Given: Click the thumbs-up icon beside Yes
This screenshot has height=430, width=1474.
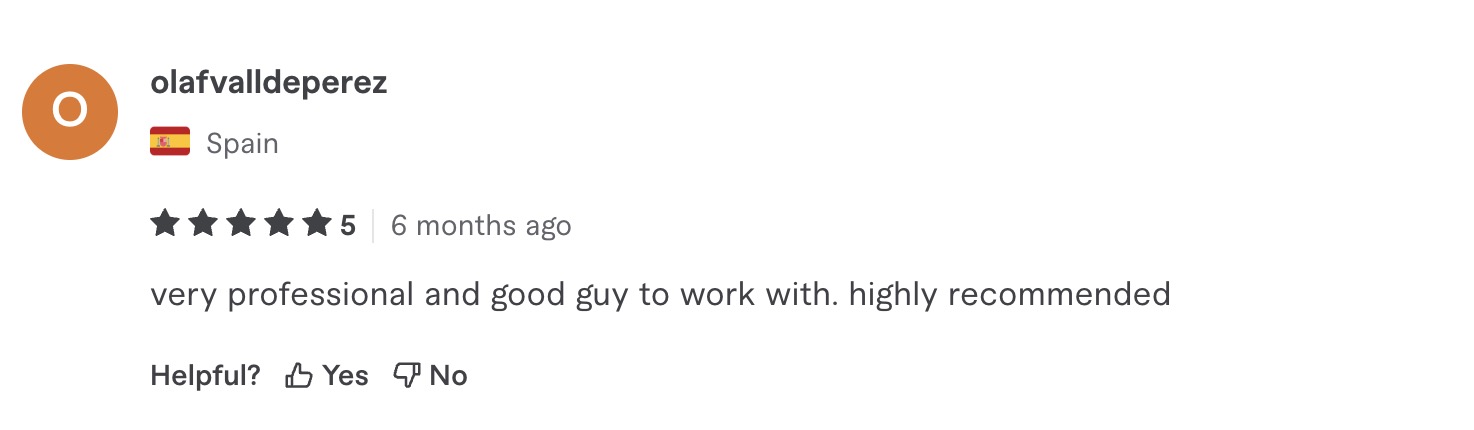Looking at the screenshot, I should click(x=299, y=376).
